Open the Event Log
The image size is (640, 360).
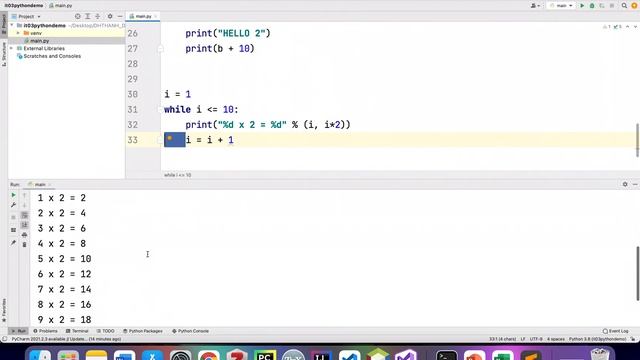click(616, 331)
